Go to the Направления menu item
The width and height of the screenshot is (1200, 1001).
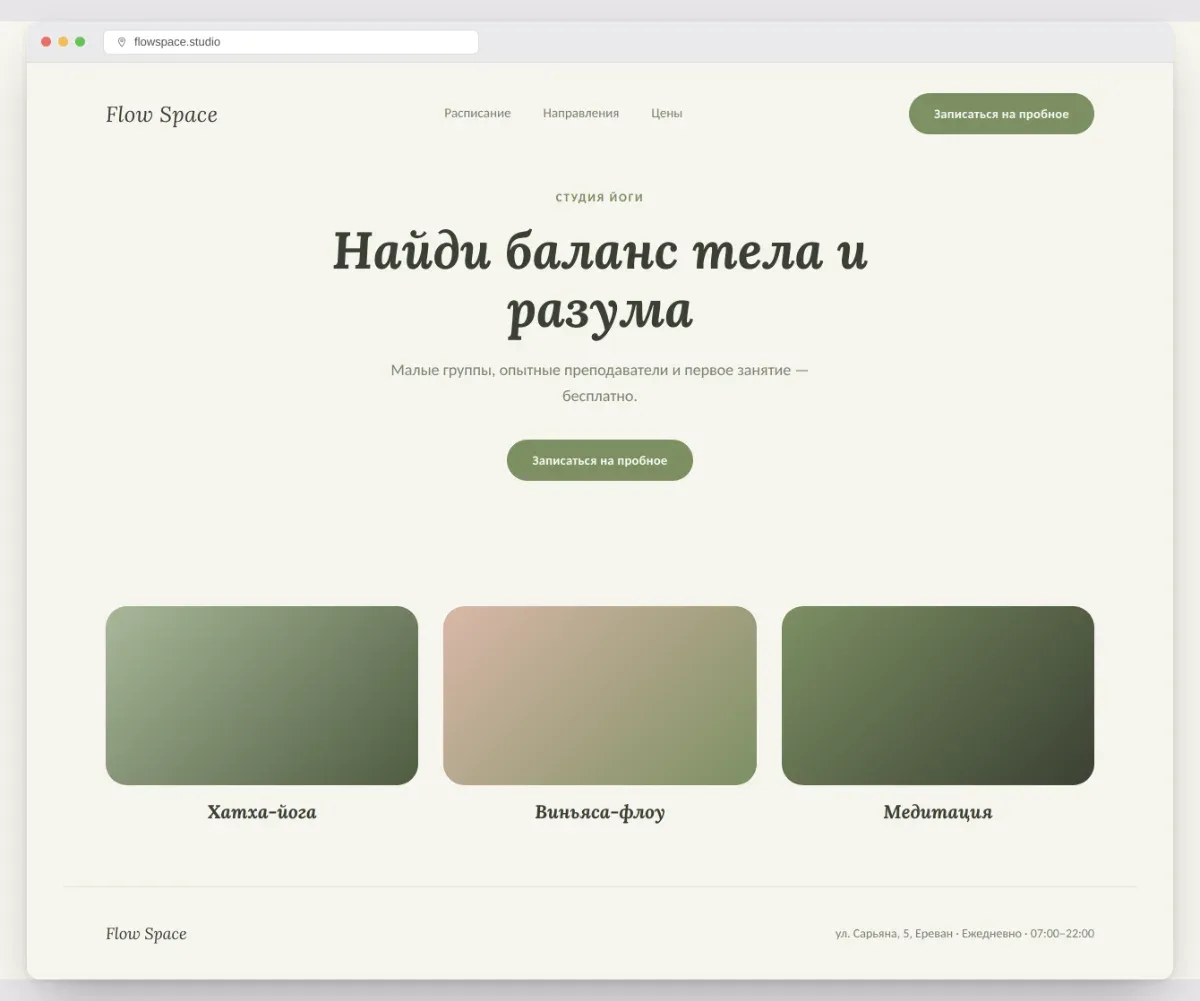pos(581,113)
